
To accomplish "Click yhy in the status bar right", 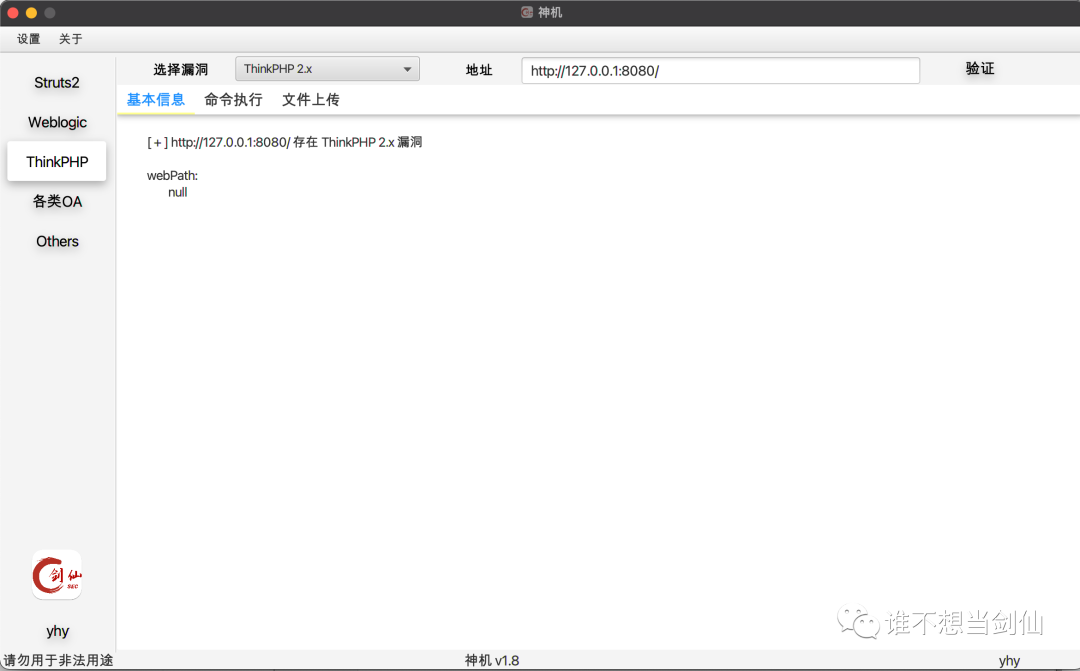I will (1009, 661).
